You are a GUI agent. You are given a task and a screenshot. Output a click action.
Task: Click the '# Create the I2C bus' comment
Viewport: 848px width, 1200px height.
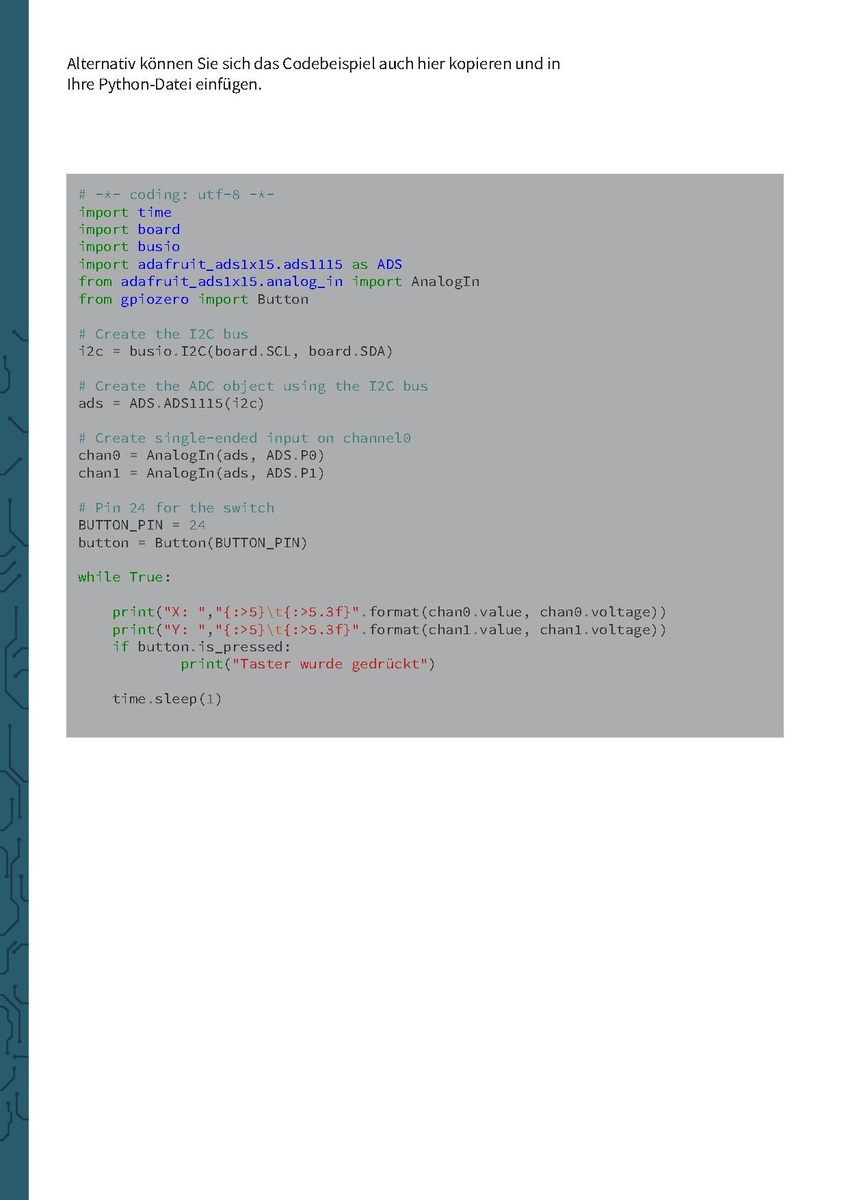coord(163,334)
